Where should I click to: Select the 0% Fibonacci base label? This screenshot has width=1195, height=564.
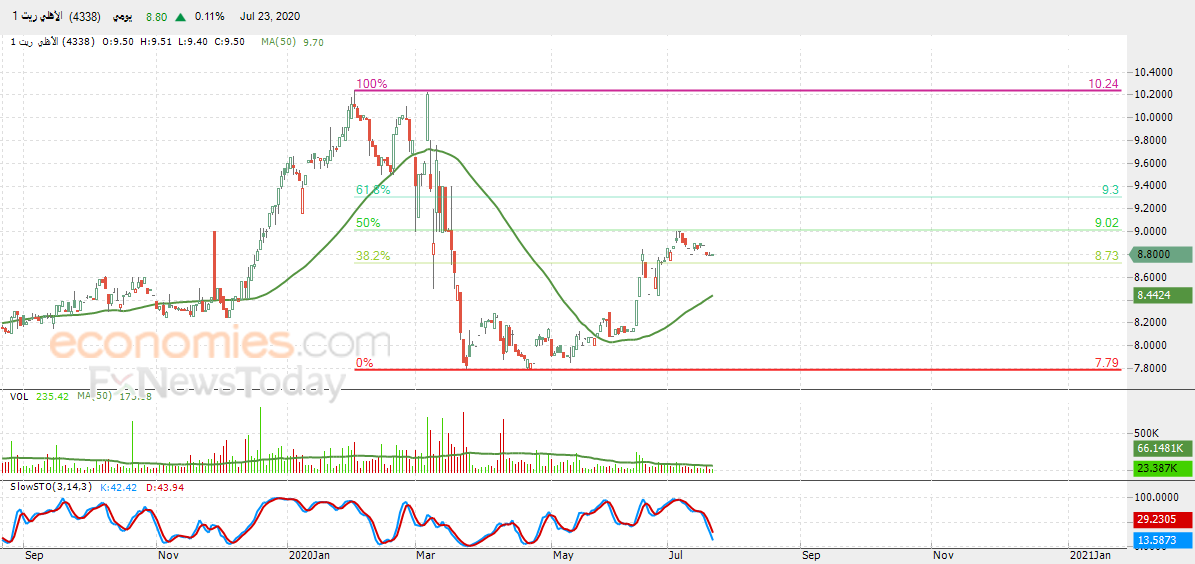pyautogui.click(x=364, y=364)
